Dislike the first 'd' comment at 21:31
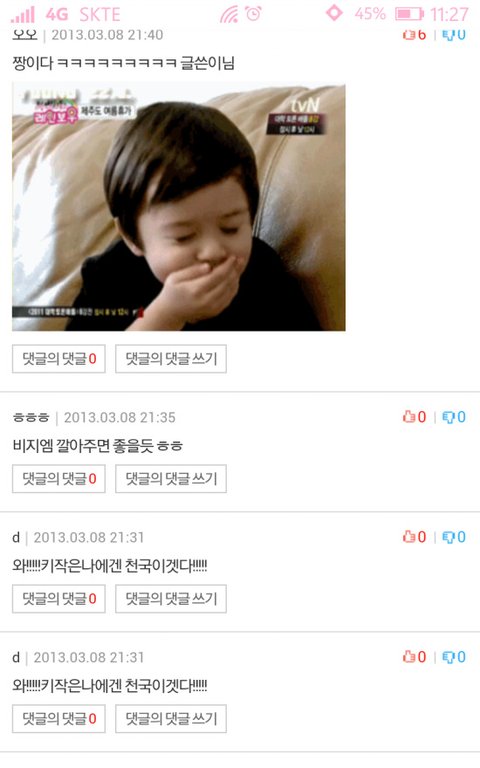 click(x=448, y=537)
